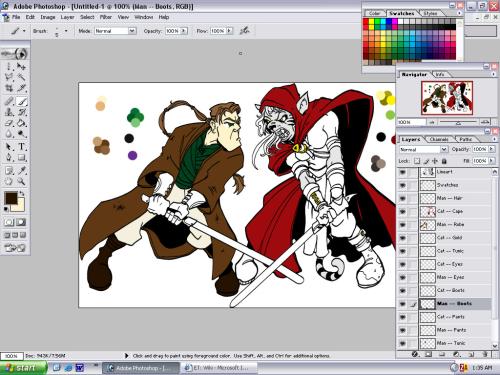This screenshot has height=375, width=500.
Task: Click Create new layer button
Action: point(471,354)
